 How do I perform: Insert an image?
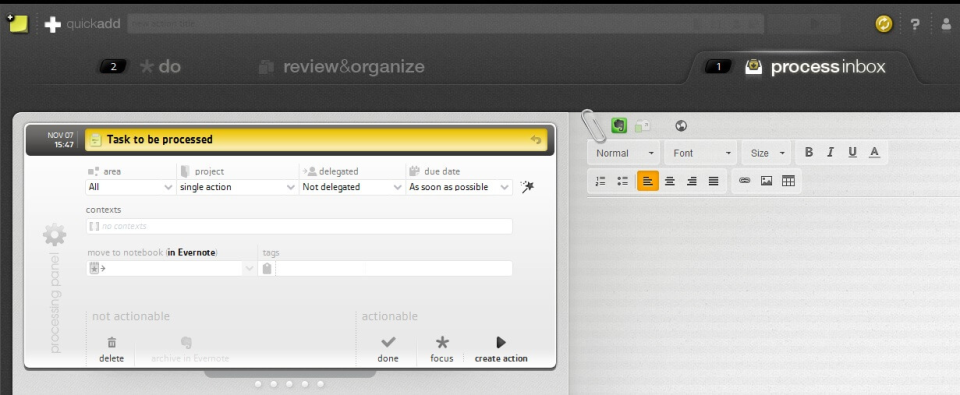coord(767,181)
